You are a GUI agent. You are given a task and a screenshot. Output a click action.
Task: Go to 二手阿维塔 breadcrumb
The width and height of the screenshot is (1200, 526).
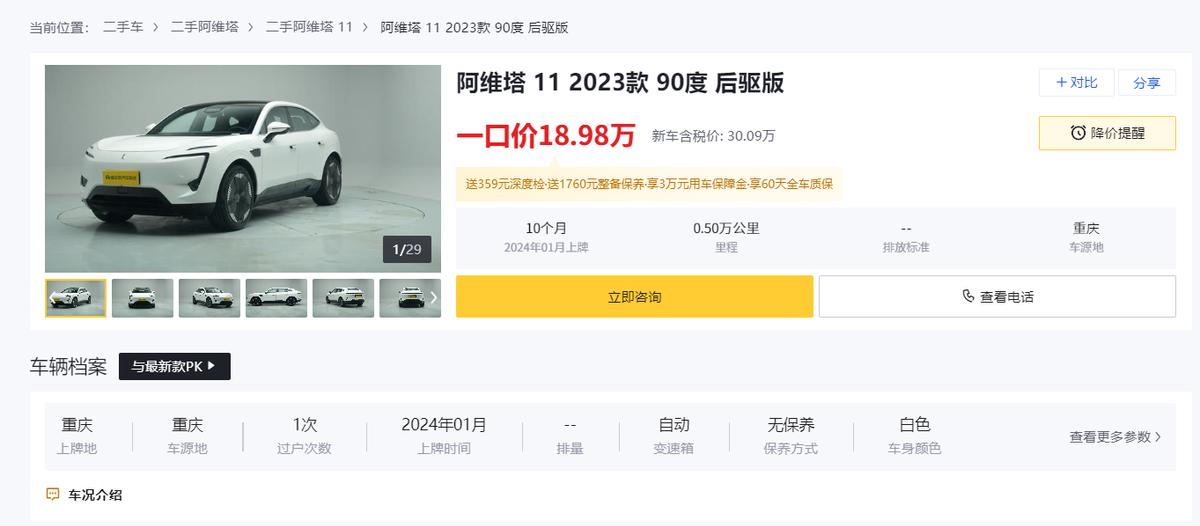(x=204, y=27)
